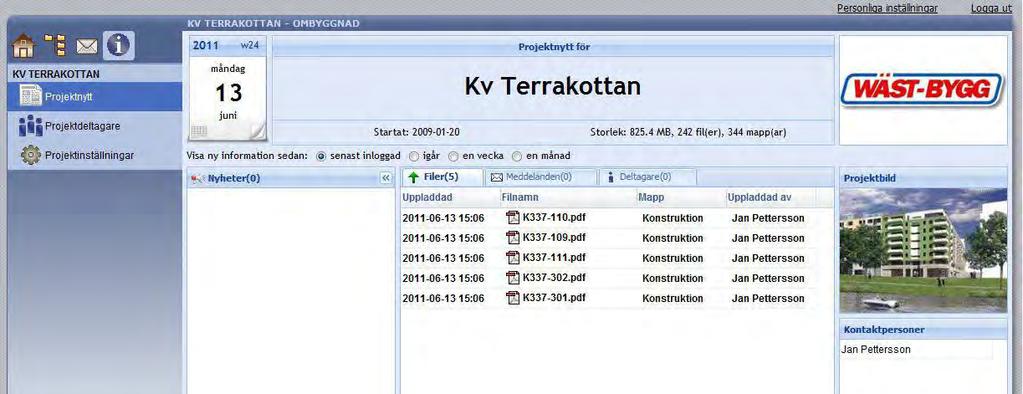Open file K337-111.pdf

point(554,257)
